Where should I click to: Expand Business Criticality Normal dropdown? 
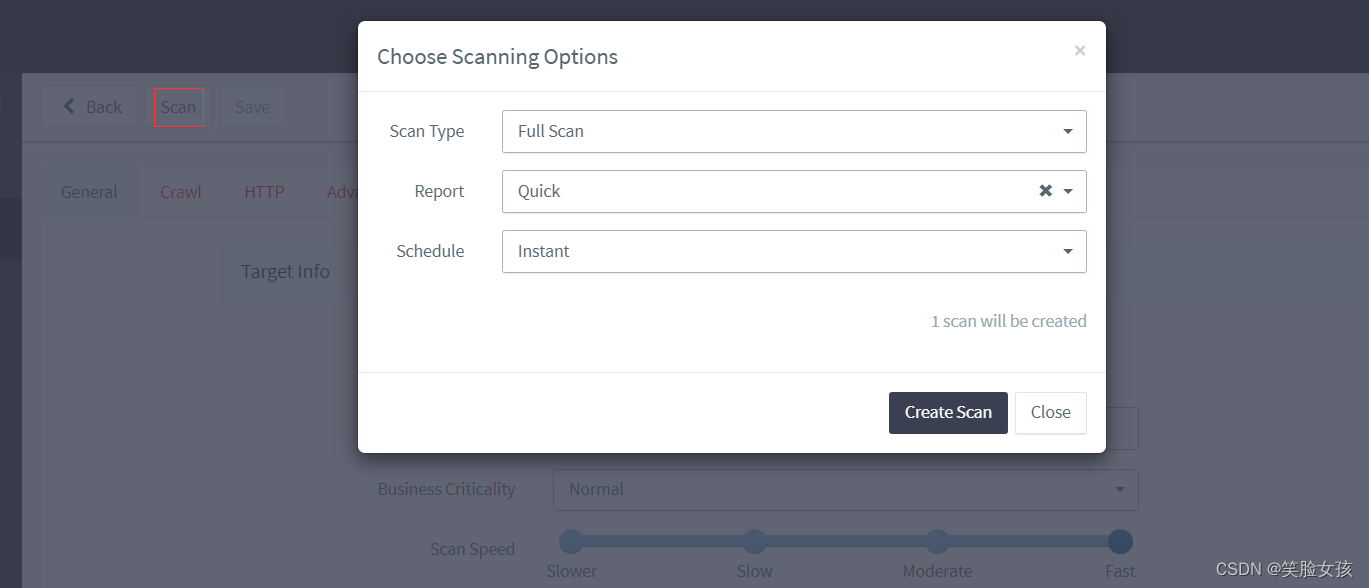845,489
